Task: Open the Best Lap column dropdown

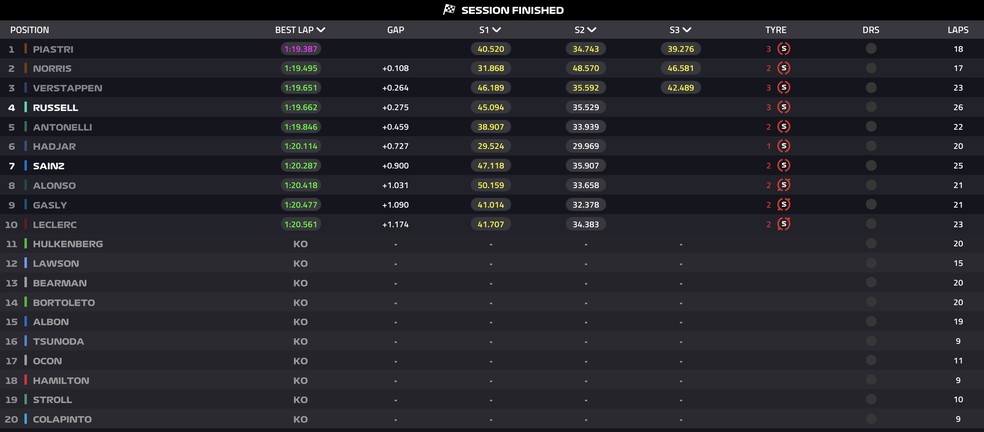Action: (x=320, y=30)
